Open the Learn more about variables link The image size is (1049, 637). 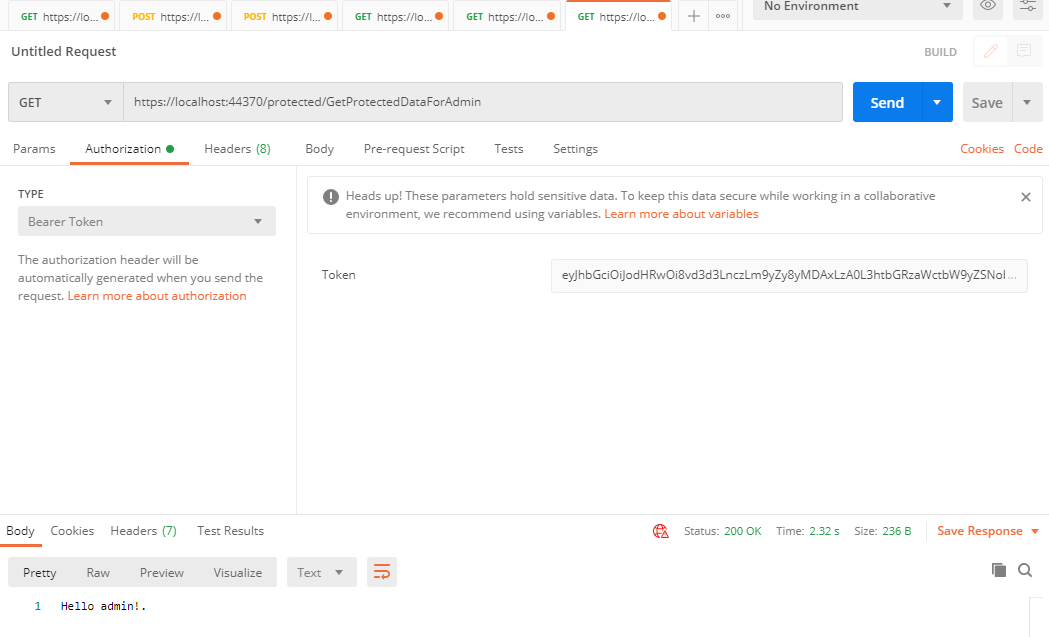681,213
